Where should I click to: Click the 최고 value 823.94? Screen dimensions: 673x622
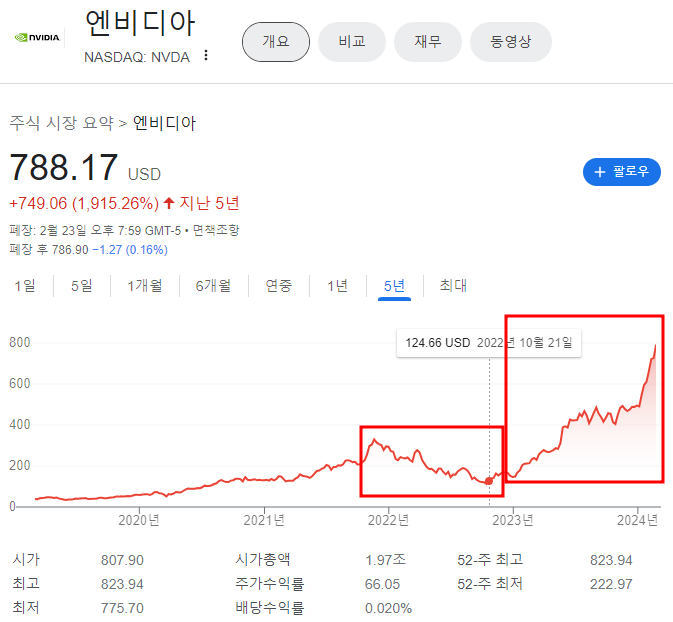click(x=122, y=584)
